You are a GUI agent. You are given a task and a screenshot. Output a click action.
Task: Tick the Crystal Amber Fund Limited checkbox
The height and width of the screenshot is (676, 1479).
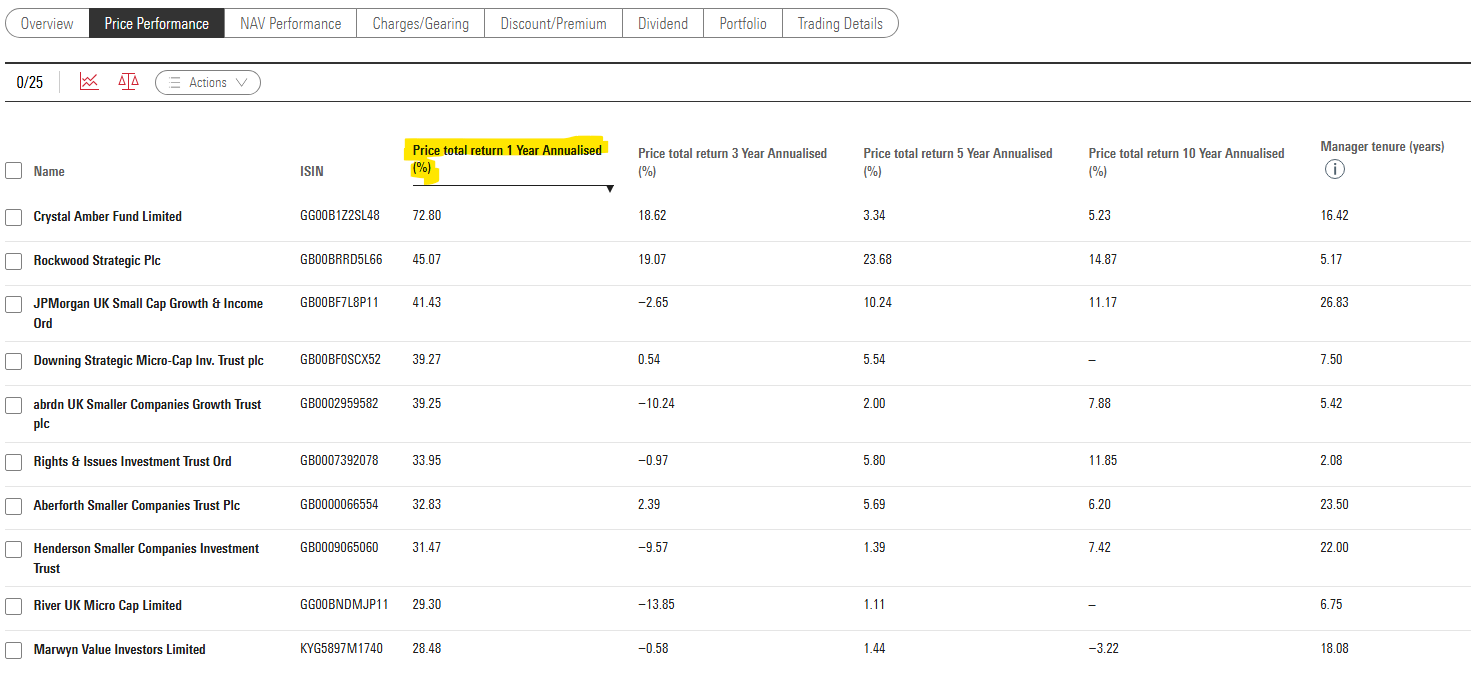click(x=13, y=217)
